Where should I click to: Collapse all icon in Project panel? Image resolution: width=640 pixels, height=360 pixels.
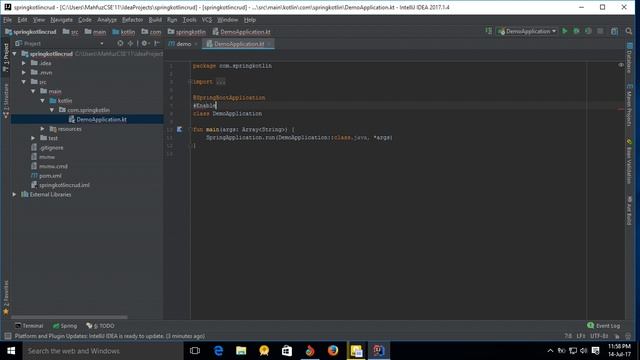(x=130, y=43)
